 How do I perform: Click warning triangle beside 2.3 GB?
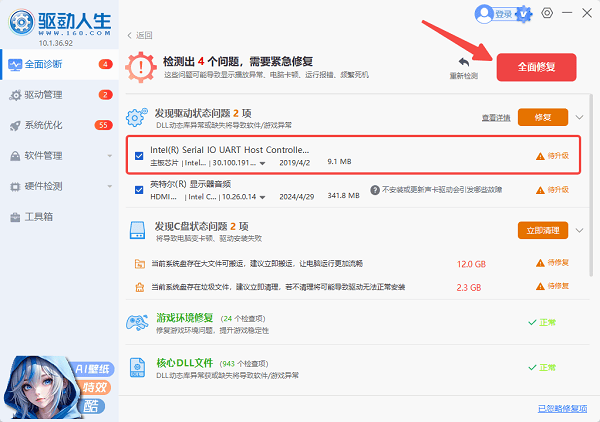pyautogui.click(x=540, y=286)
